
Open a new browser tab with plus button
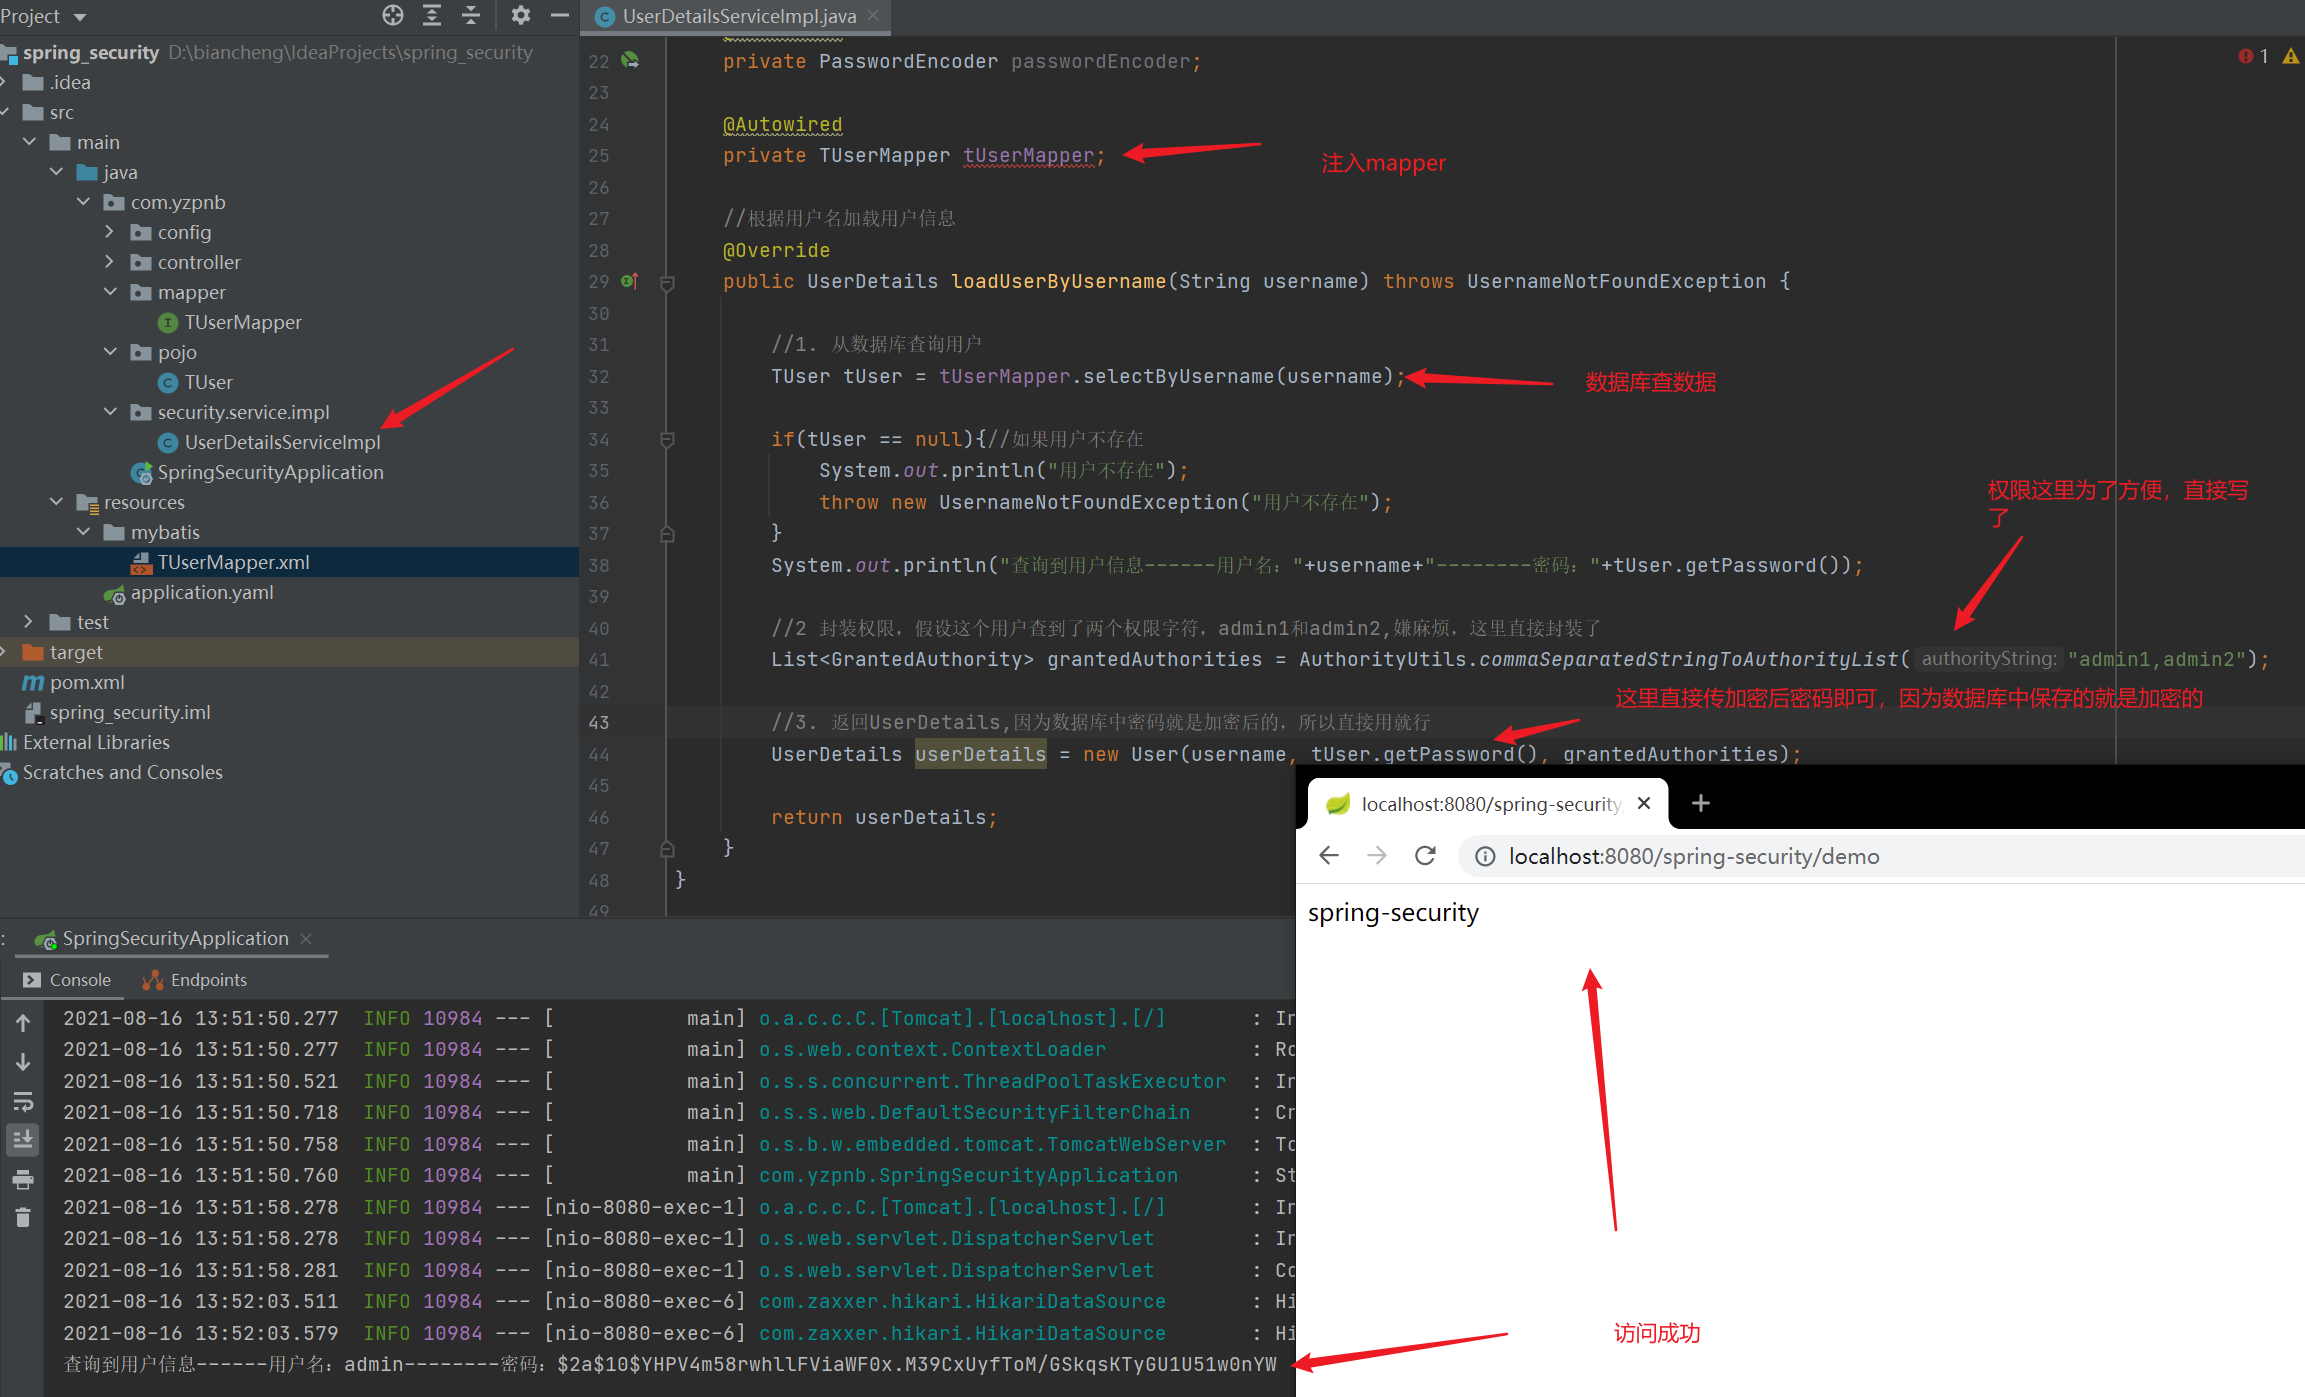coord(1700,803)
